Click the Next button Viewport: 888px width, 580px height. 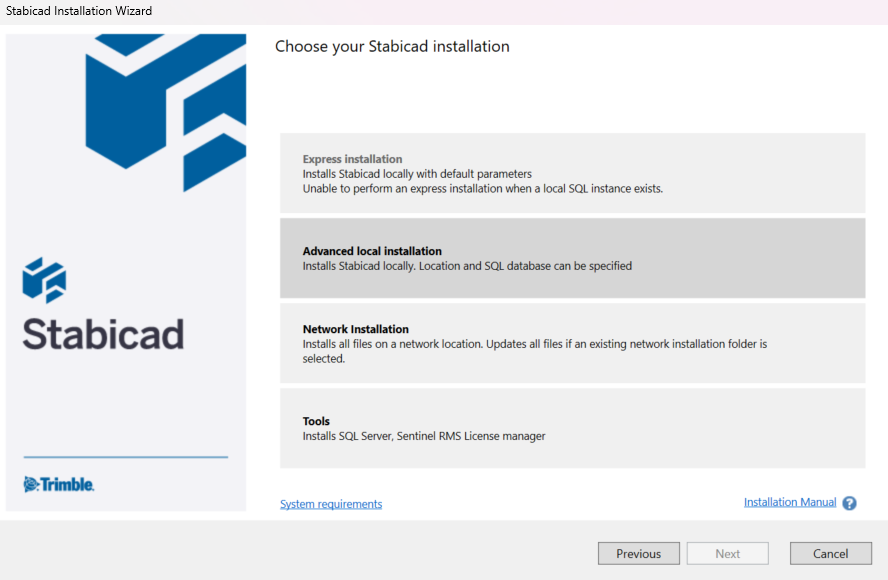point(727,553)
